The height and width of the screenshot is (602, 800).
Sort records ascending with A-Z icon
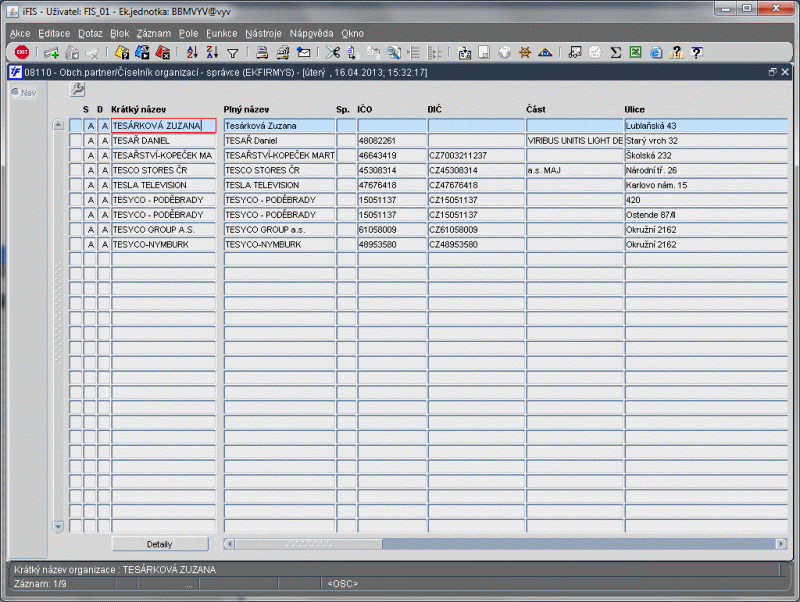192,53
